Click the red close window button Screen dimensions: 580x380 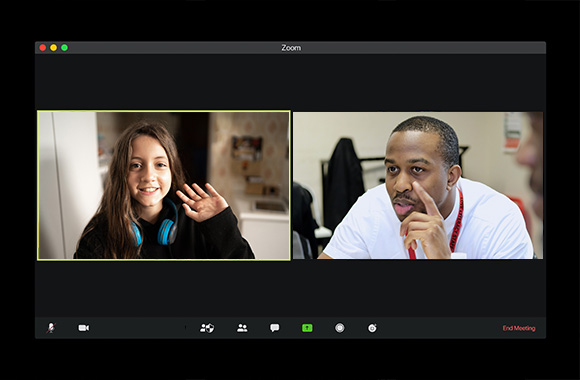coord(43,48)
